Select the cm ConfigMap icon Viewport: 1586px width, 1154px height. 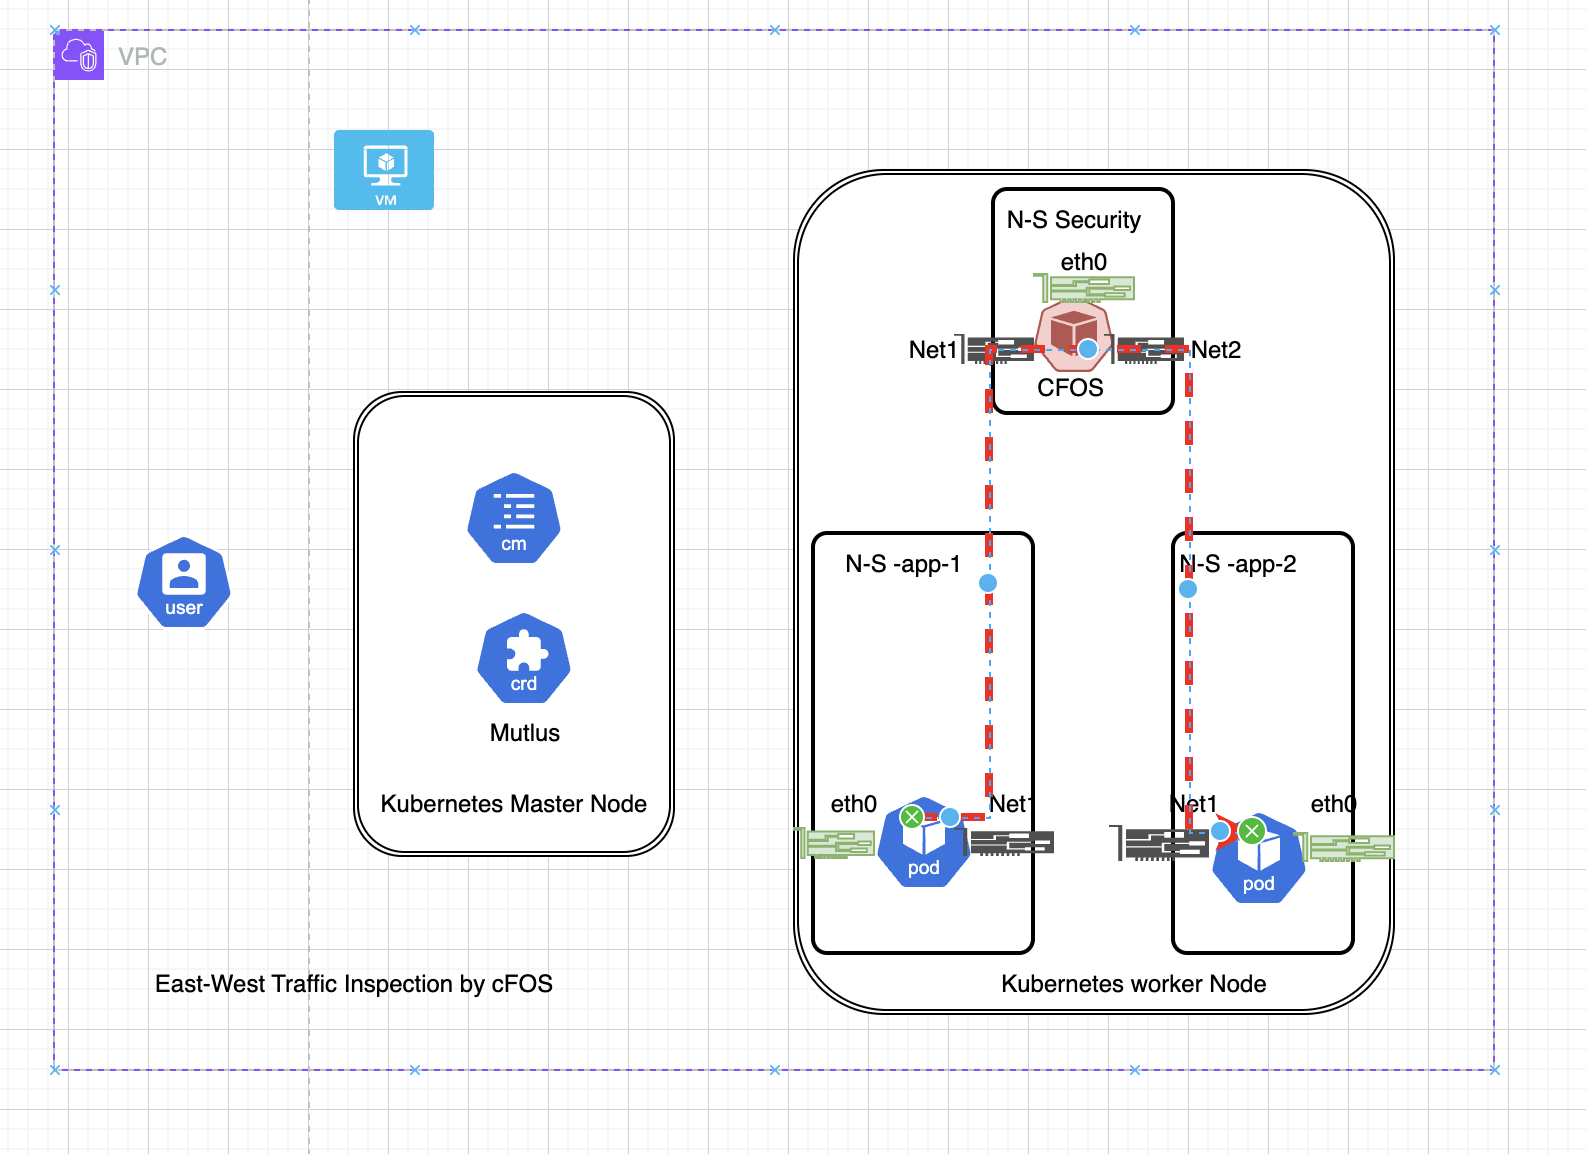point(514,518)
